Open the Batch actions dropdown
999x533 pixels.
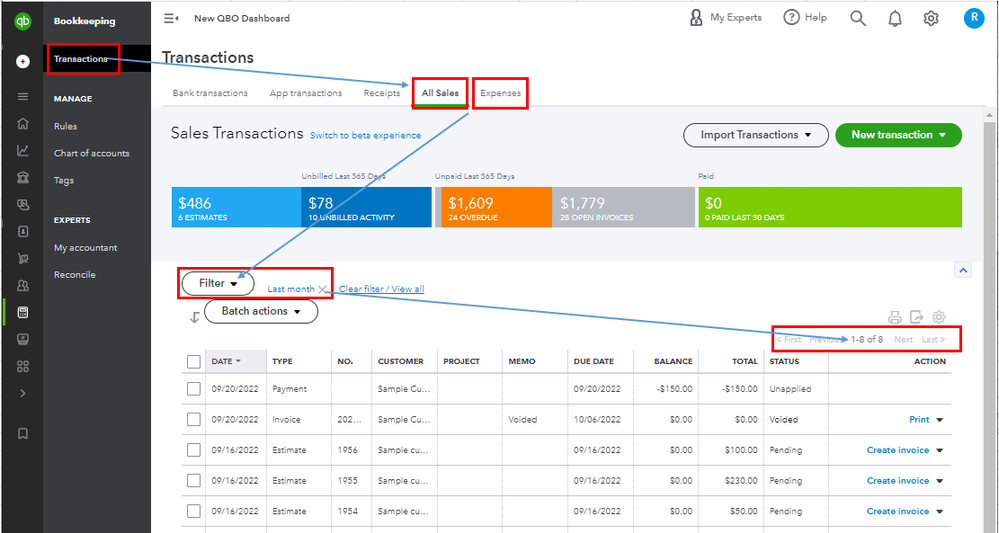point(261,311)
